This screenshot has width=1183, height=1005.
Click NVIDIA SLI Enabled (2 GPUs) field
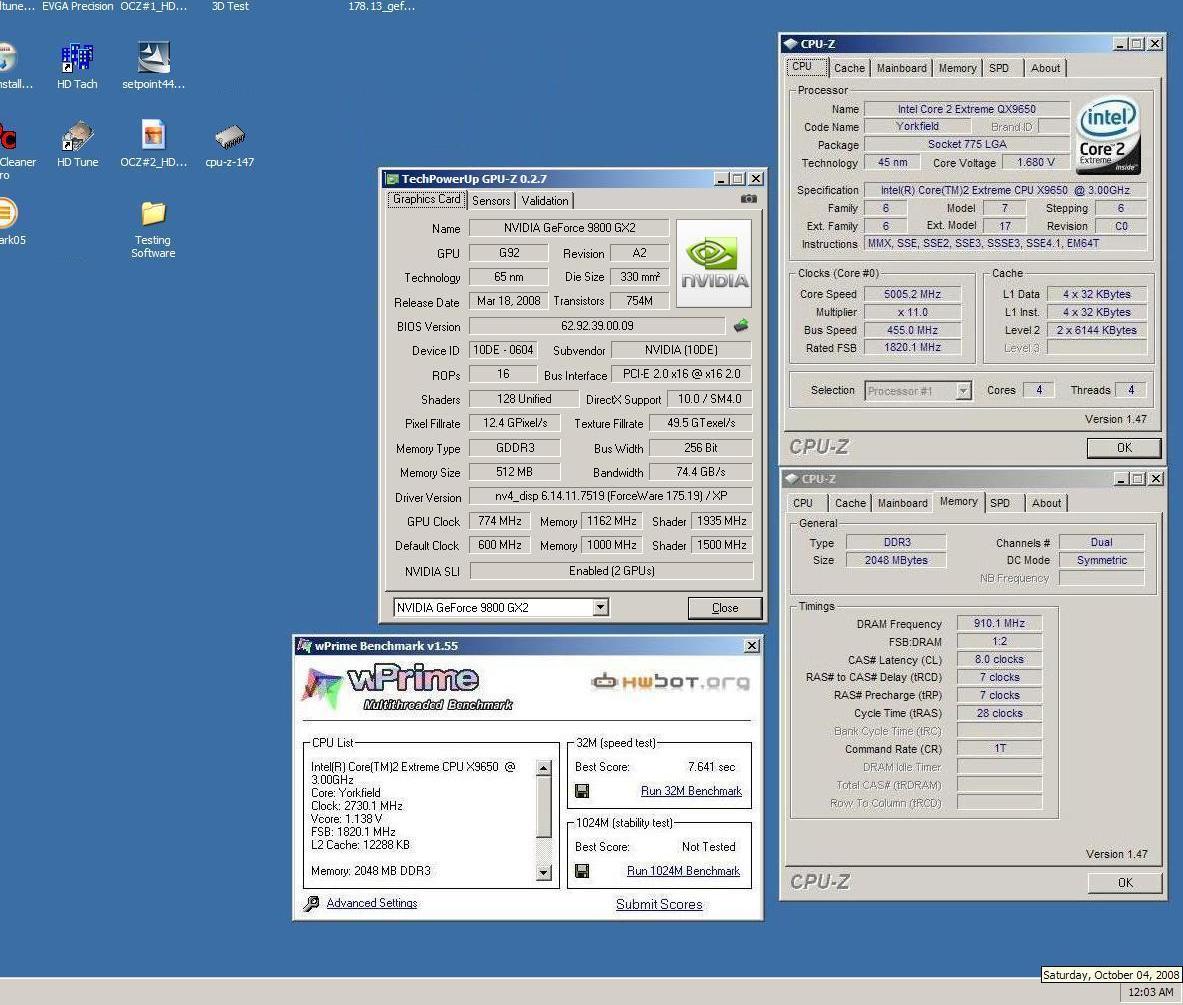tap(611, 570)
